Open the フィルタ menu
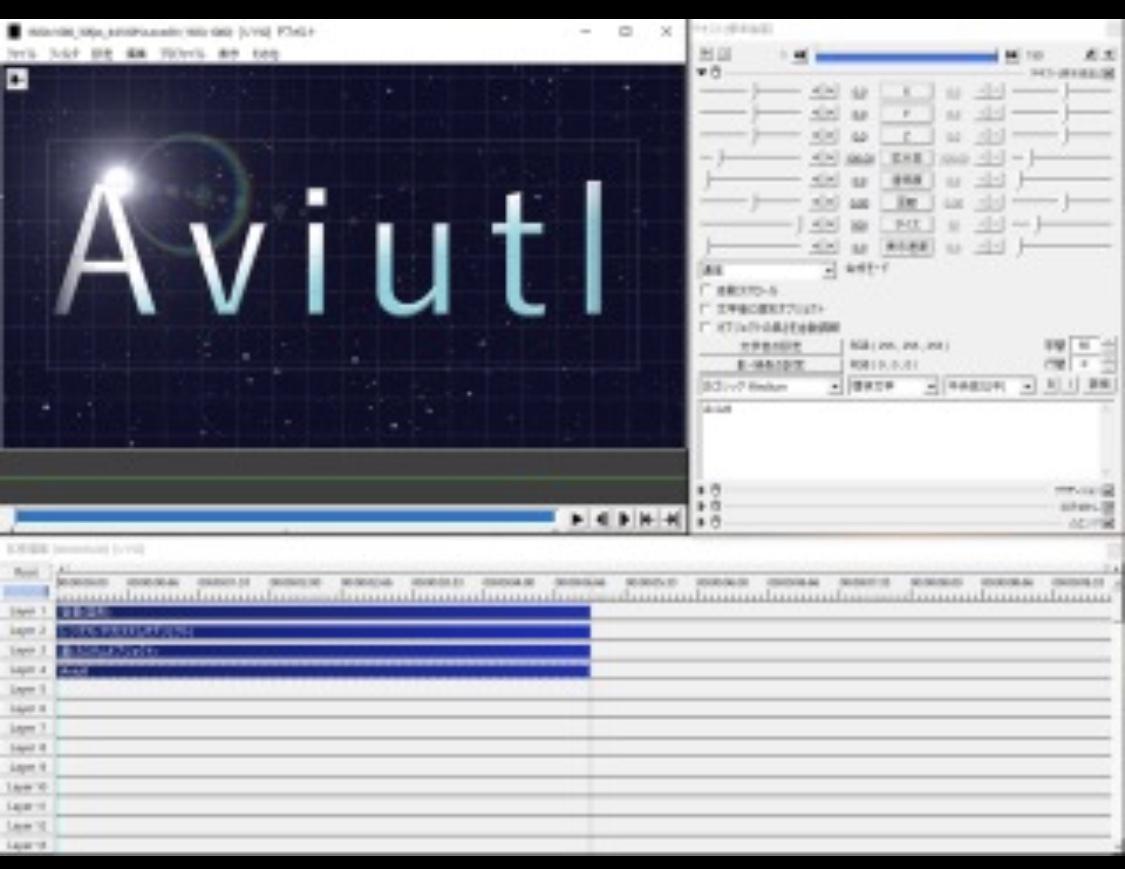 point(65,54)
